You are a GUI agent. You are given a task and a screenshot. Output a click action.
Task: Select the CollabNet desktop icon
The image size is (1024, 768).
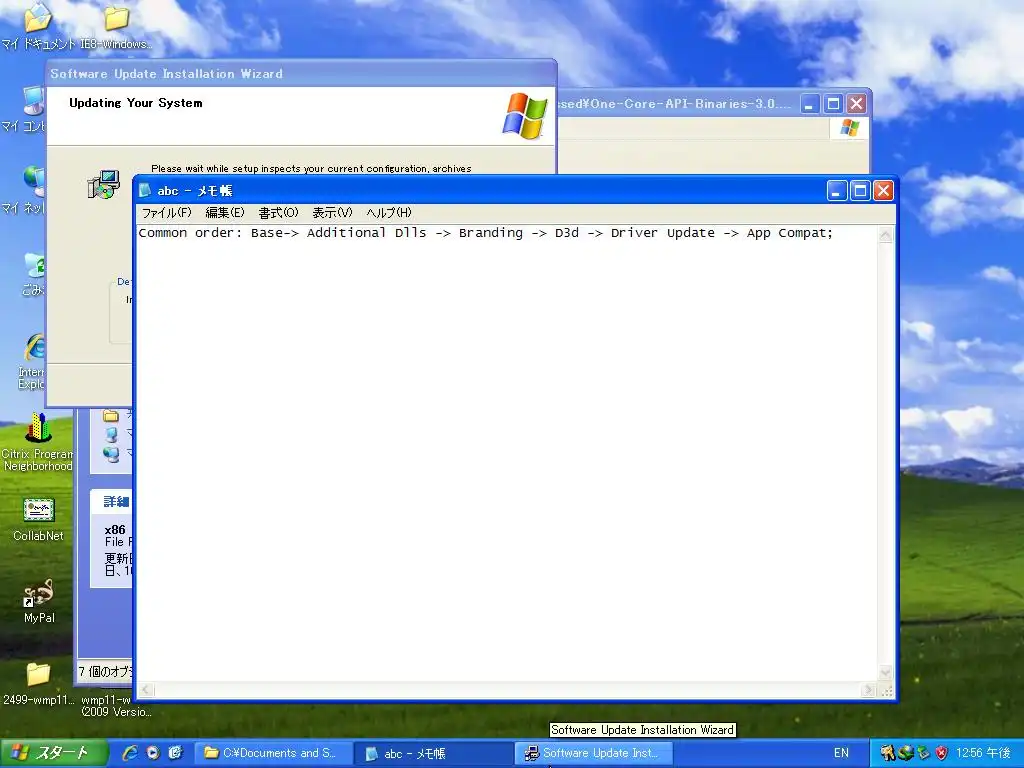38,519
